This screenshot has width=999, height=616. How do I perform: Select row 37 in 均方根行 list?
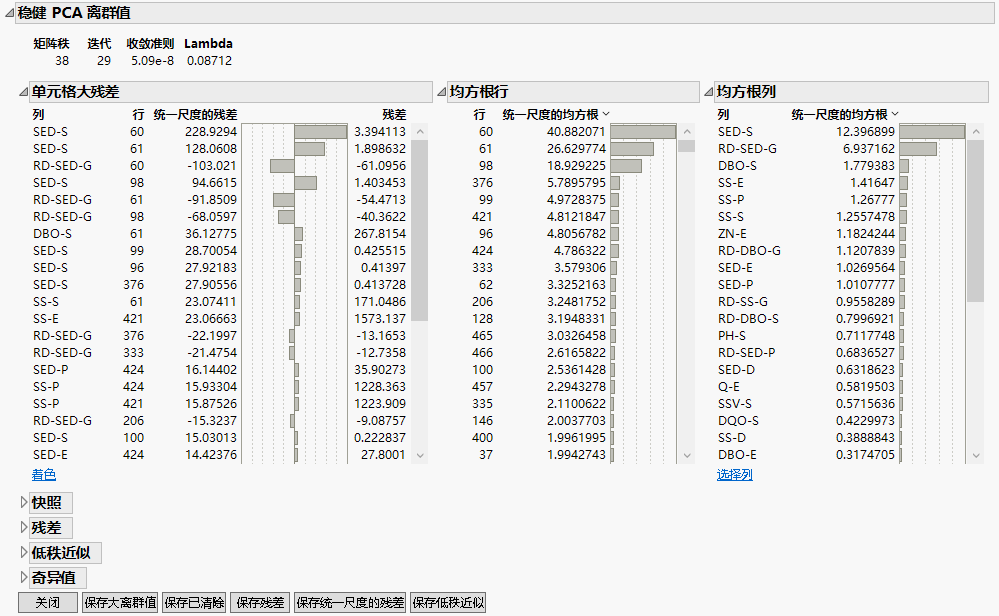coord(485,455)
